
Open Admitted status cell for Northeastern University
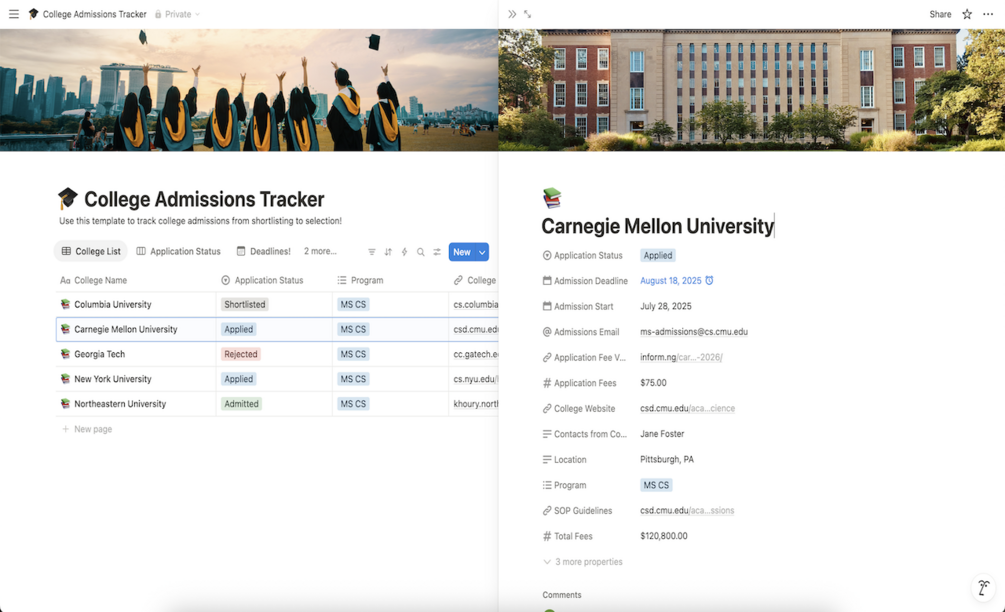[x=241, y=404]
